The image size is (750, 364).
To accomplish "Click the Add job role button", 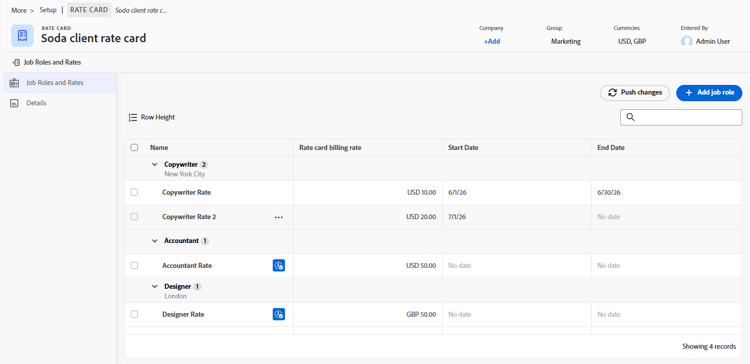I will (709, 93).
